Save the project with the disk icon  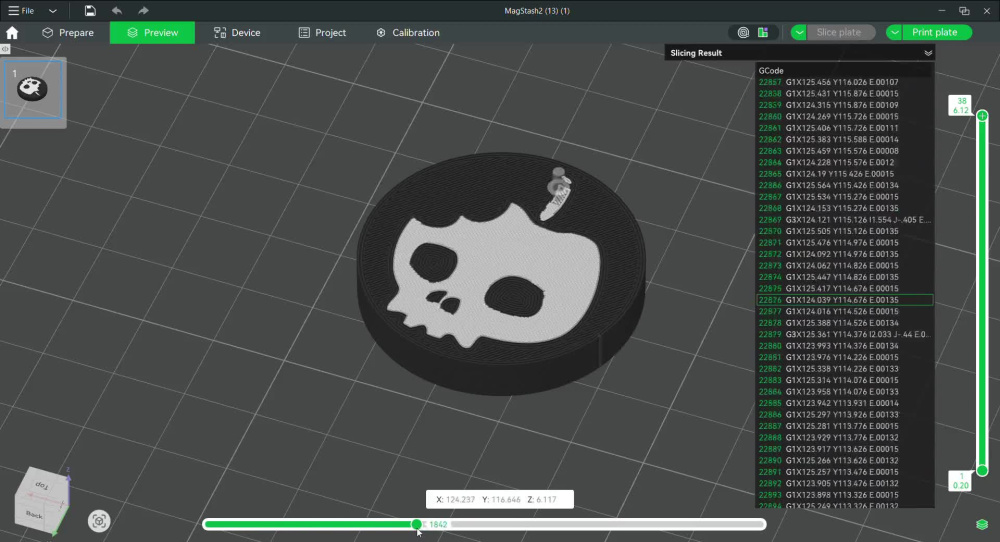coord(90,11)
